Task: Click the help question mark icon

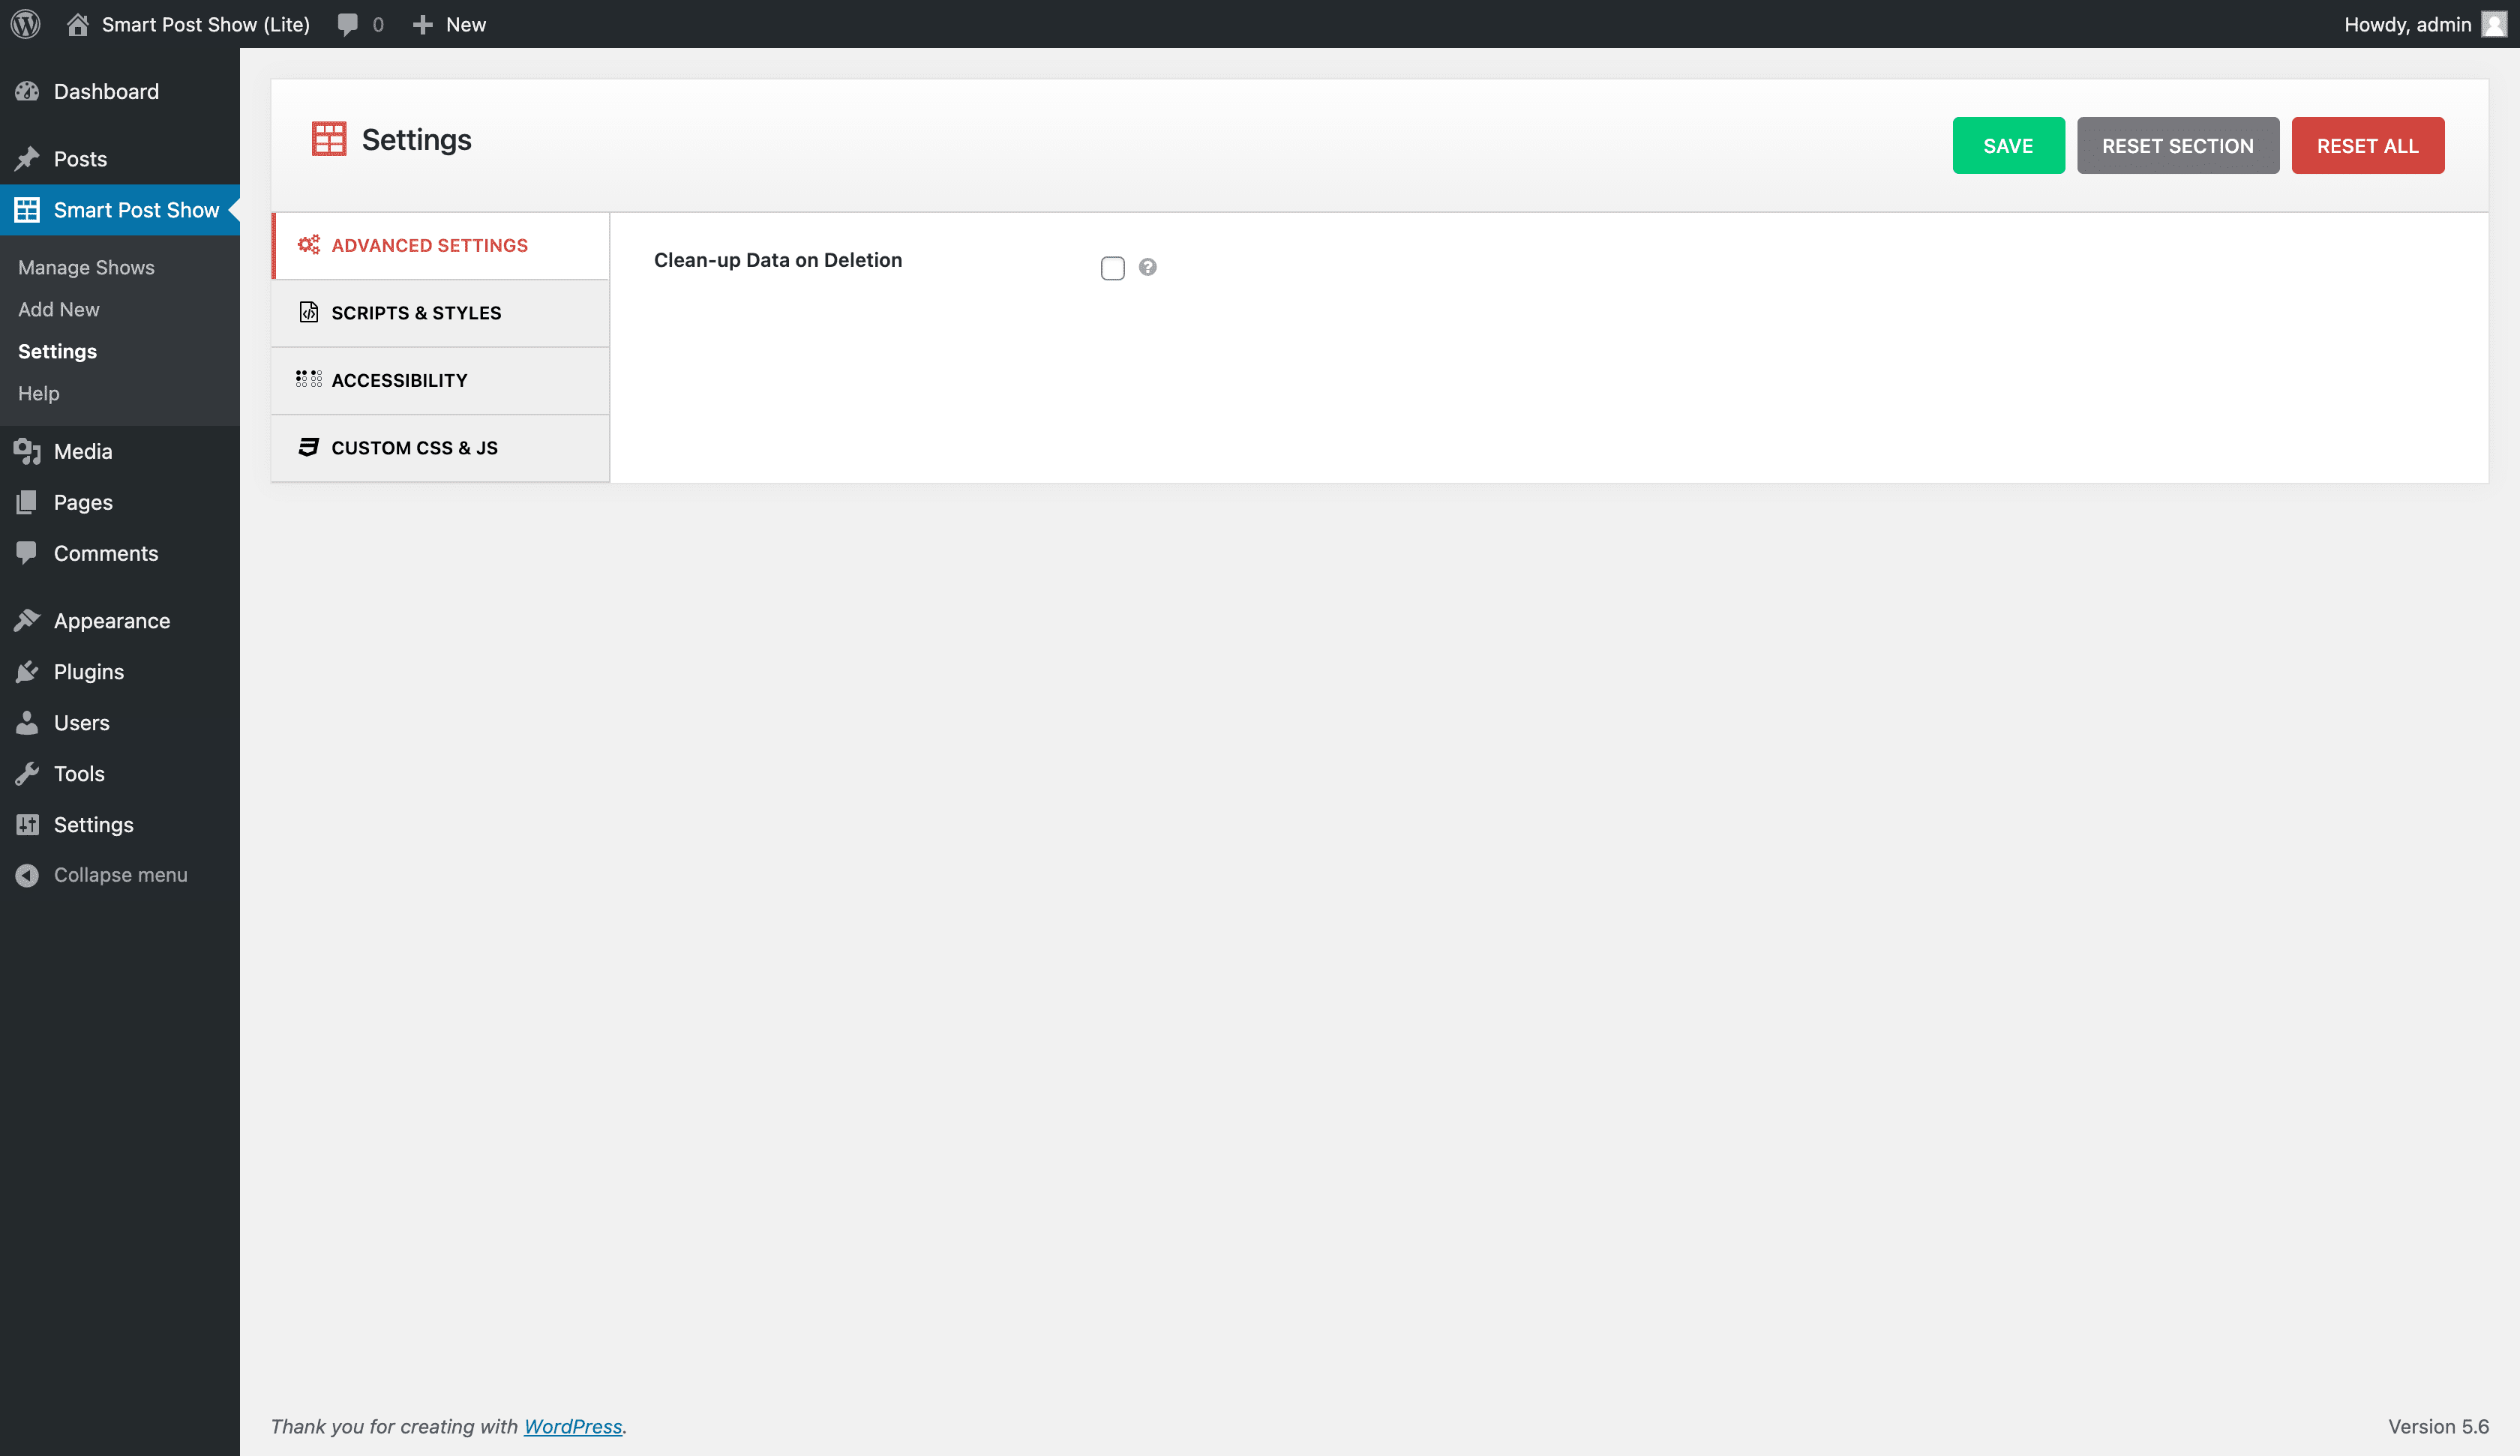Action: point(1147,267)
